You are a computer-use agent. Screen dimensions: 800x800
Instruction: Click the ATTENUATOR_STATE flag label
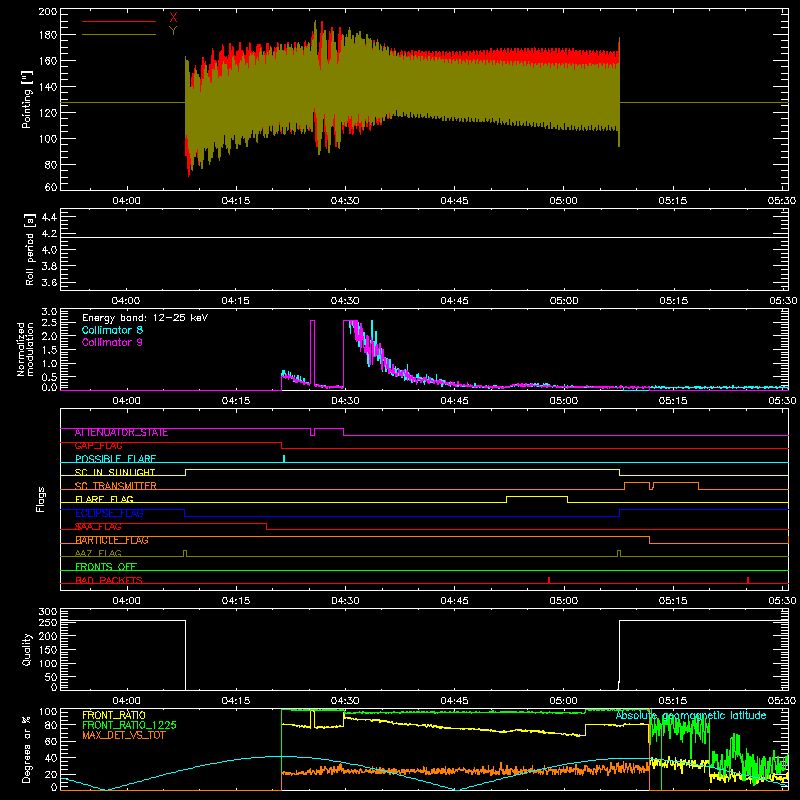(x=121, y=433)
